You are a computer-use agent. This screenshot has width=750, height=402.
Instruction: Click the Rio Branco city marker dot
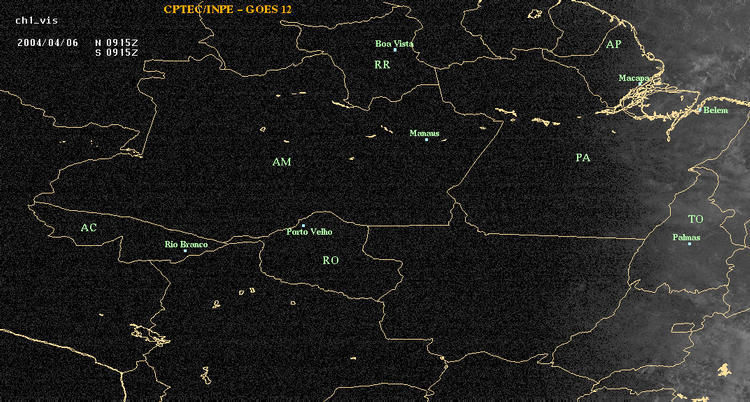185,250
